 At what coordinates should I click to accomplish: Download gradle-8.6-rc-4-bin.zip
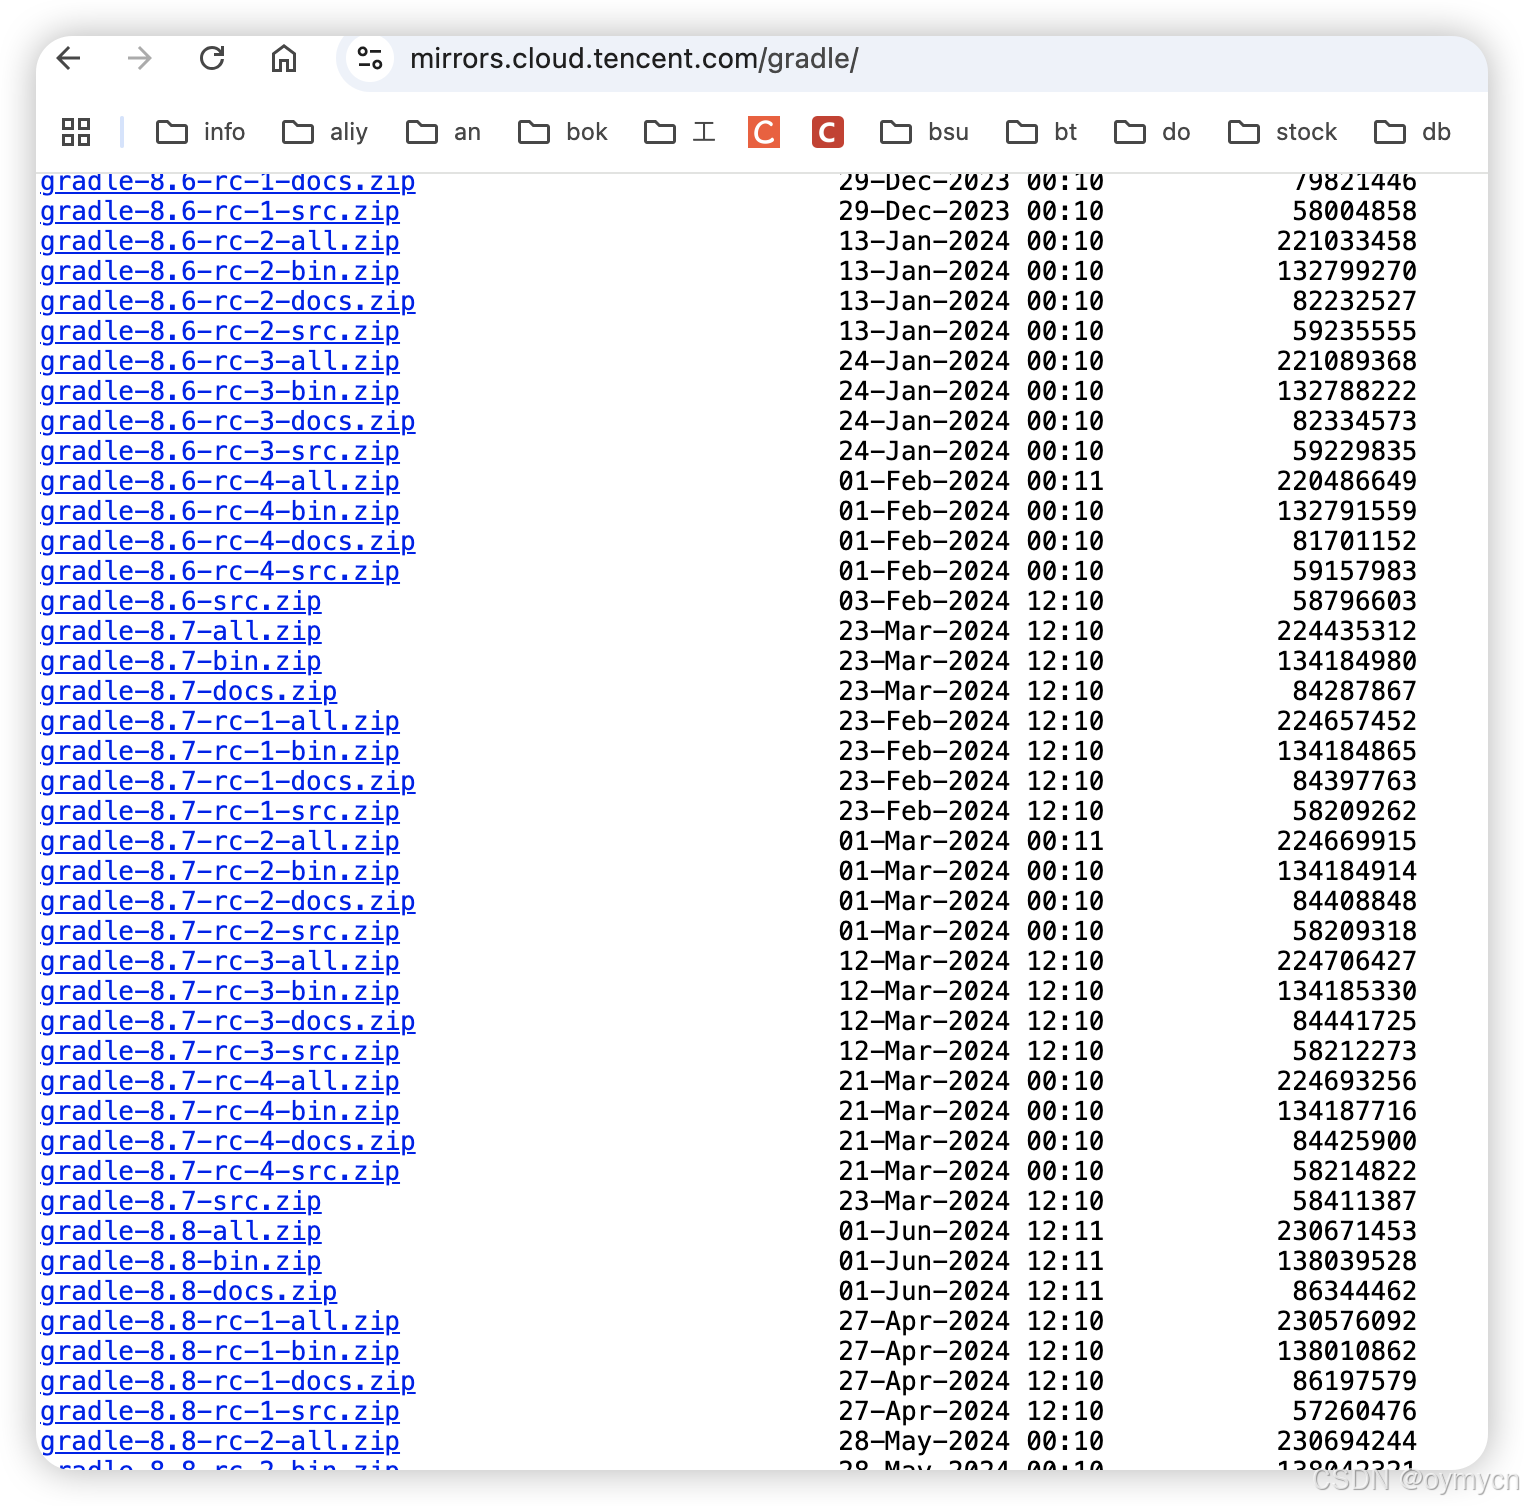220,511
